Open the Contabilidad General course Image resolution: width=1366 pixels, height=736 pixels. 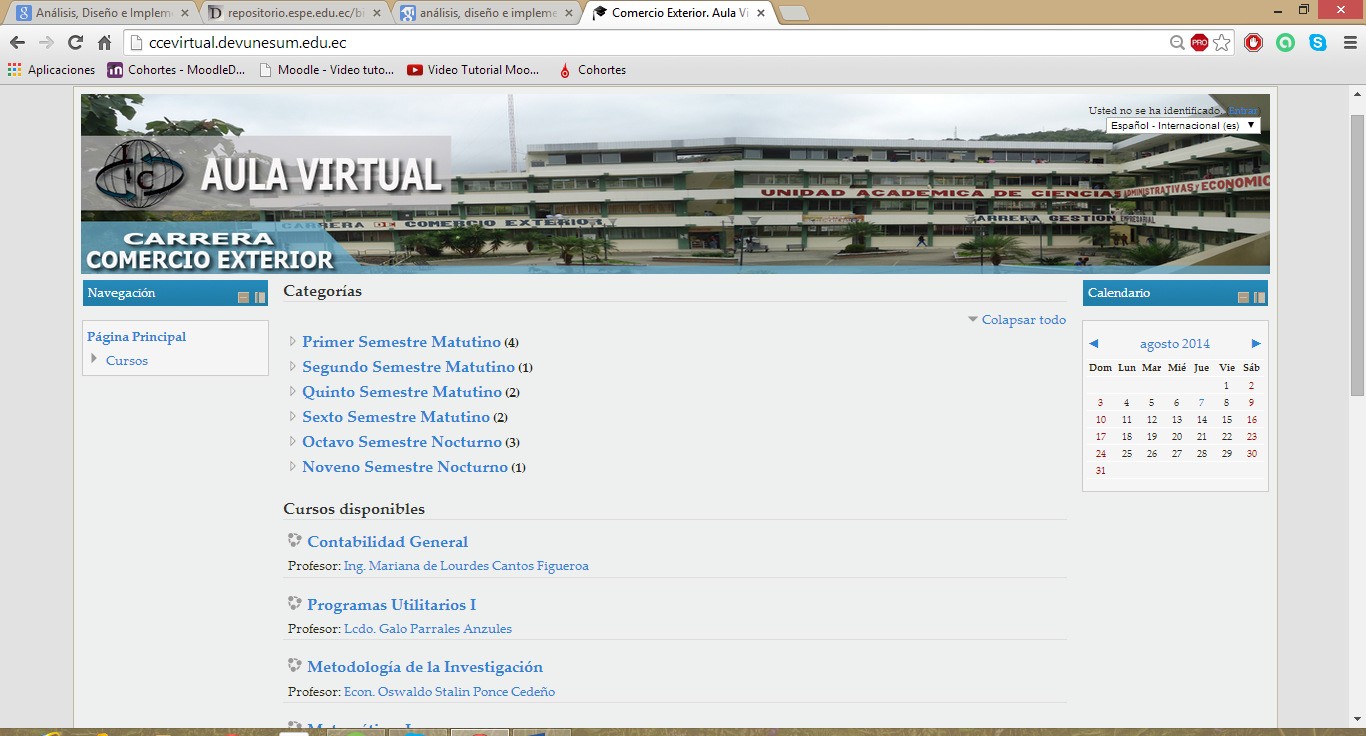[x=387, y=542]
